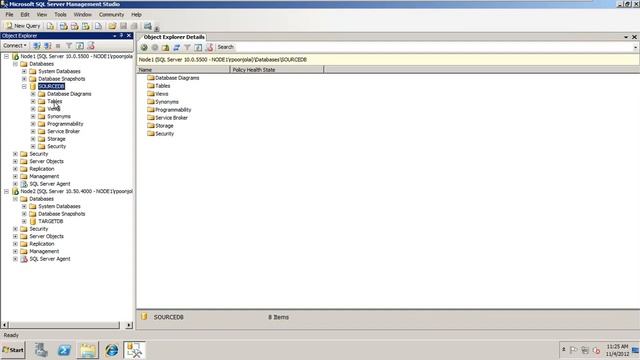Select Replication under Node1
This screenshot has width=640, height=360.
pyautogui.click(x=42, y=169)
